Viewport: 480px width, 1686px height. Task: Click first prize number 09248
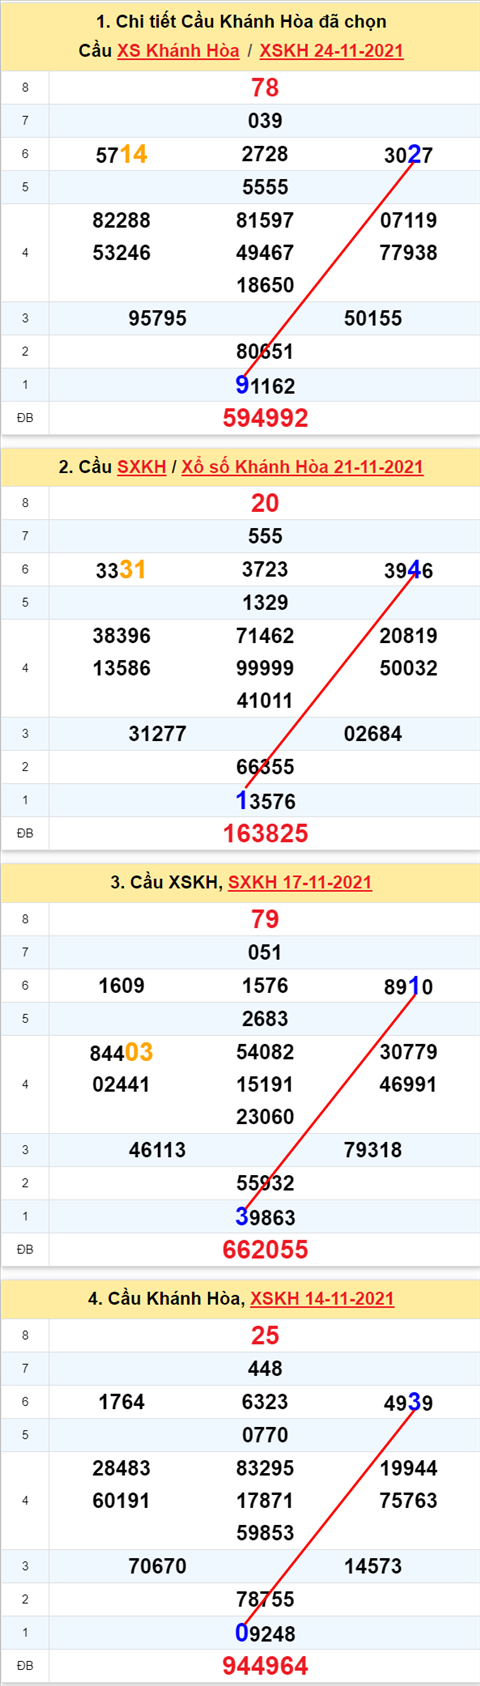(x=265, y=1633)
